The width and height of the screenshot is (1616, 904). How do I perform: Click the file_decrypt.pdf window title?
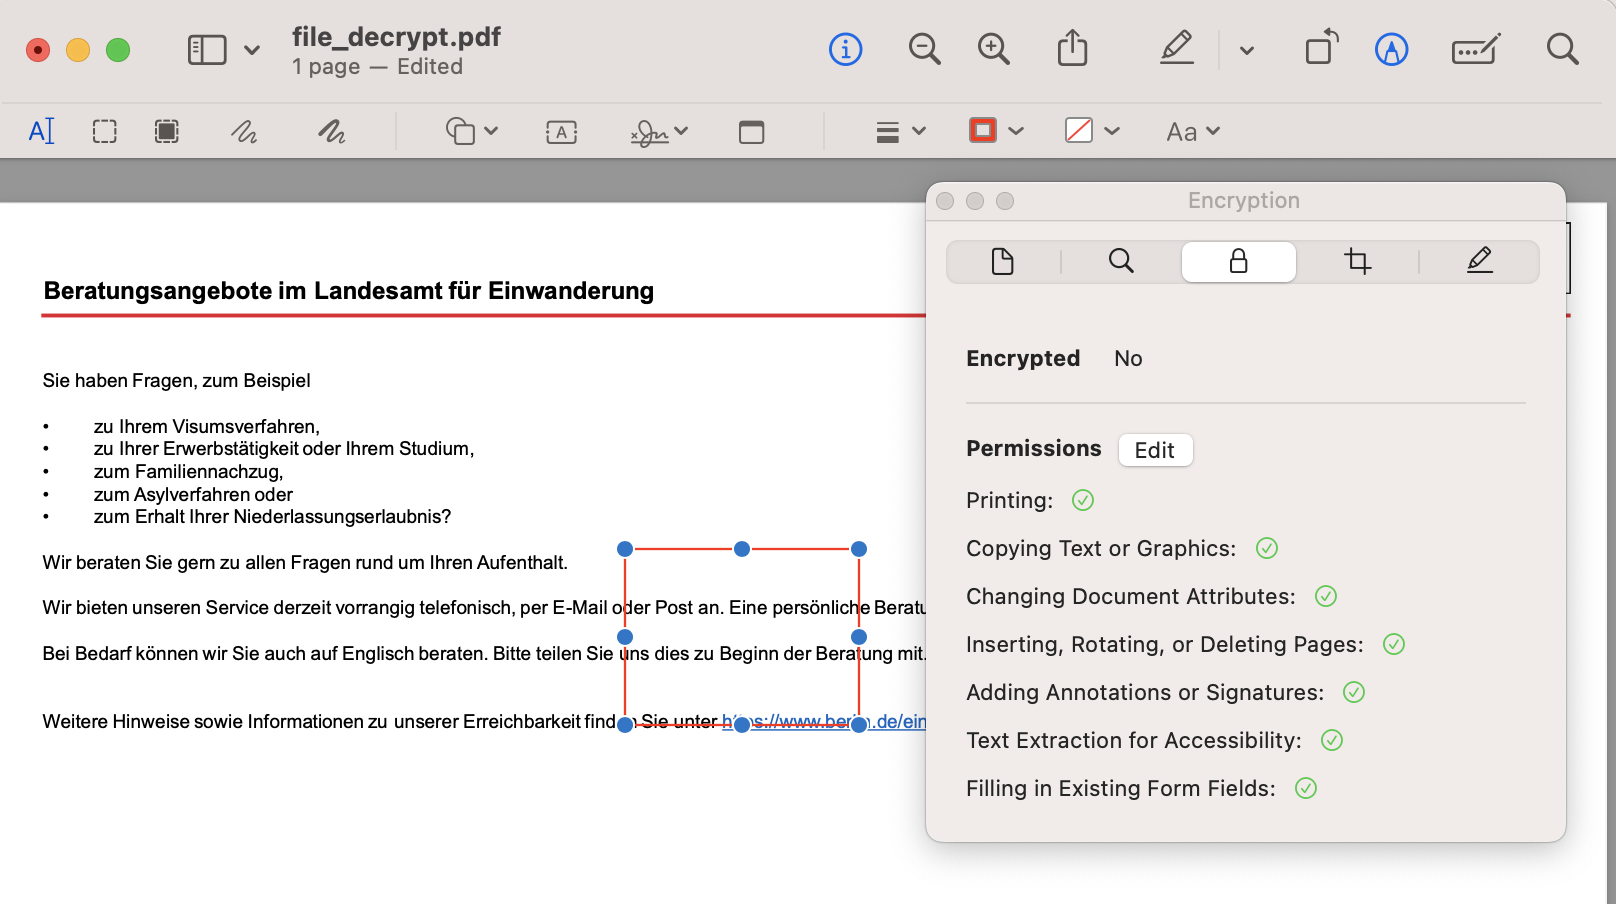click(396, 37)
